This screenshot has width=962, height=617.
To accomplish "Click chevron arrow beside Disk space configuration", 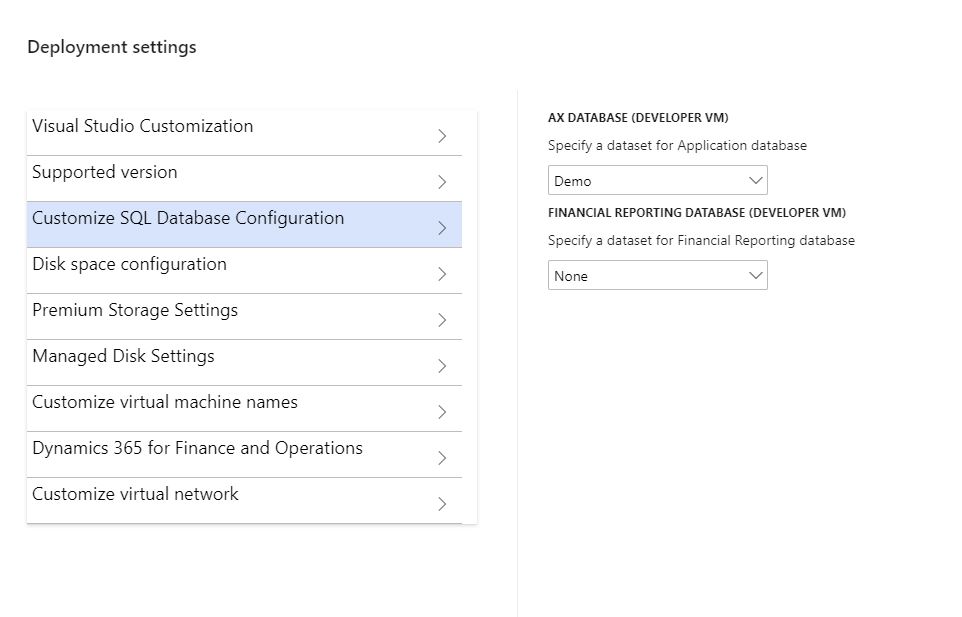I will [442, 274].
